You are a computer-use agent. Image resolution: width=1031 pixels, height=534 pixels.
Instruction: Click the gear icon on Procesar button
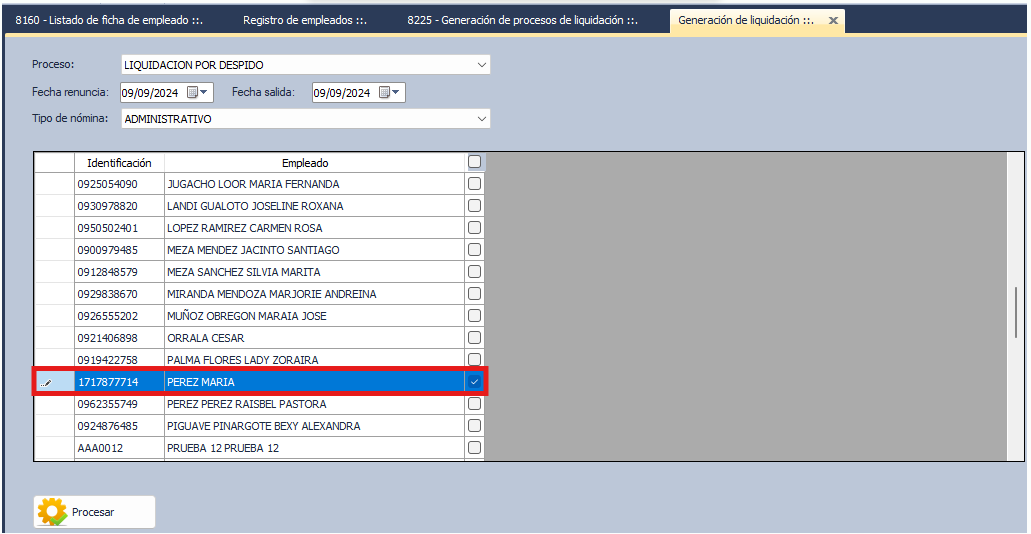pos(52,512)
